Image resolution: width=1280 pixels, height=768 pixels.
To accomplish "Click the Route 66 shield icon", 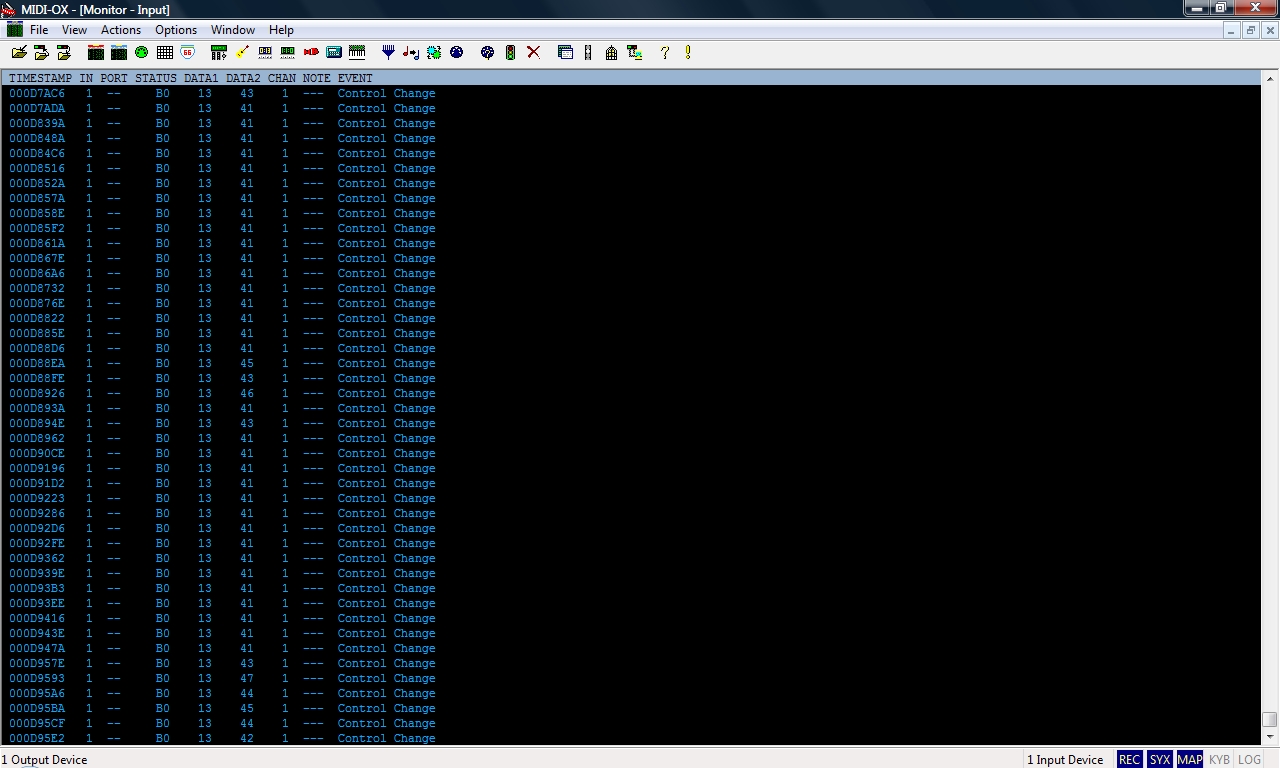I will tap(187, 52).
